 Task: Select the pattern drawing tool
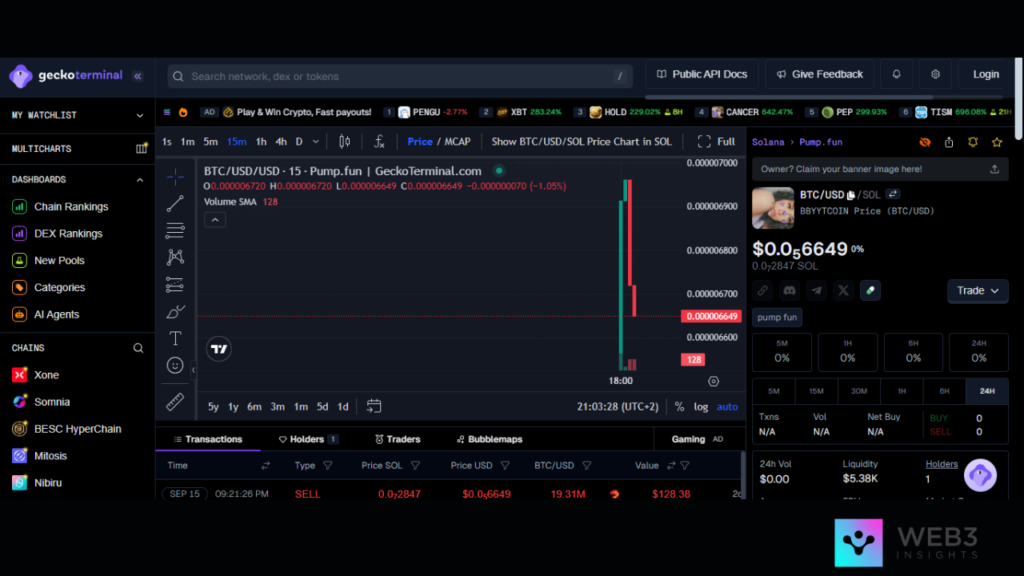175,257
